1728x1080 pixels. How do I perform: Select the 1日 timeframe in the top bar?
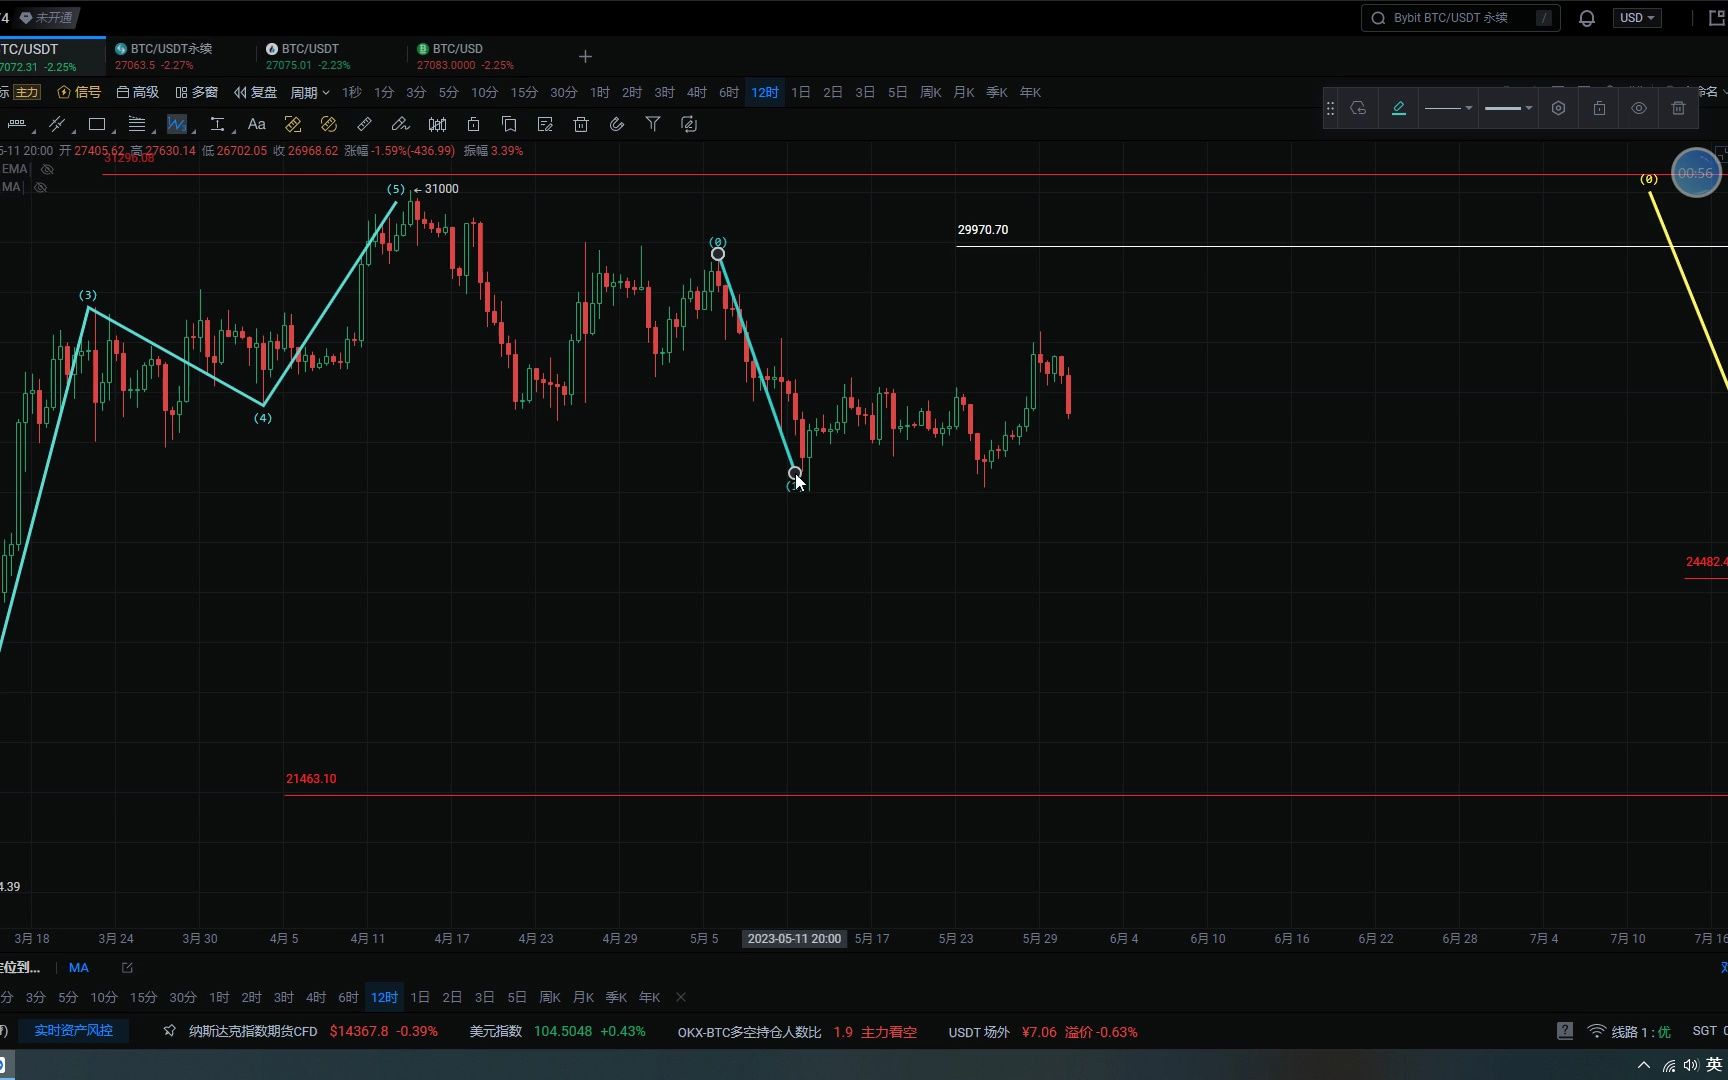(801, 92)
